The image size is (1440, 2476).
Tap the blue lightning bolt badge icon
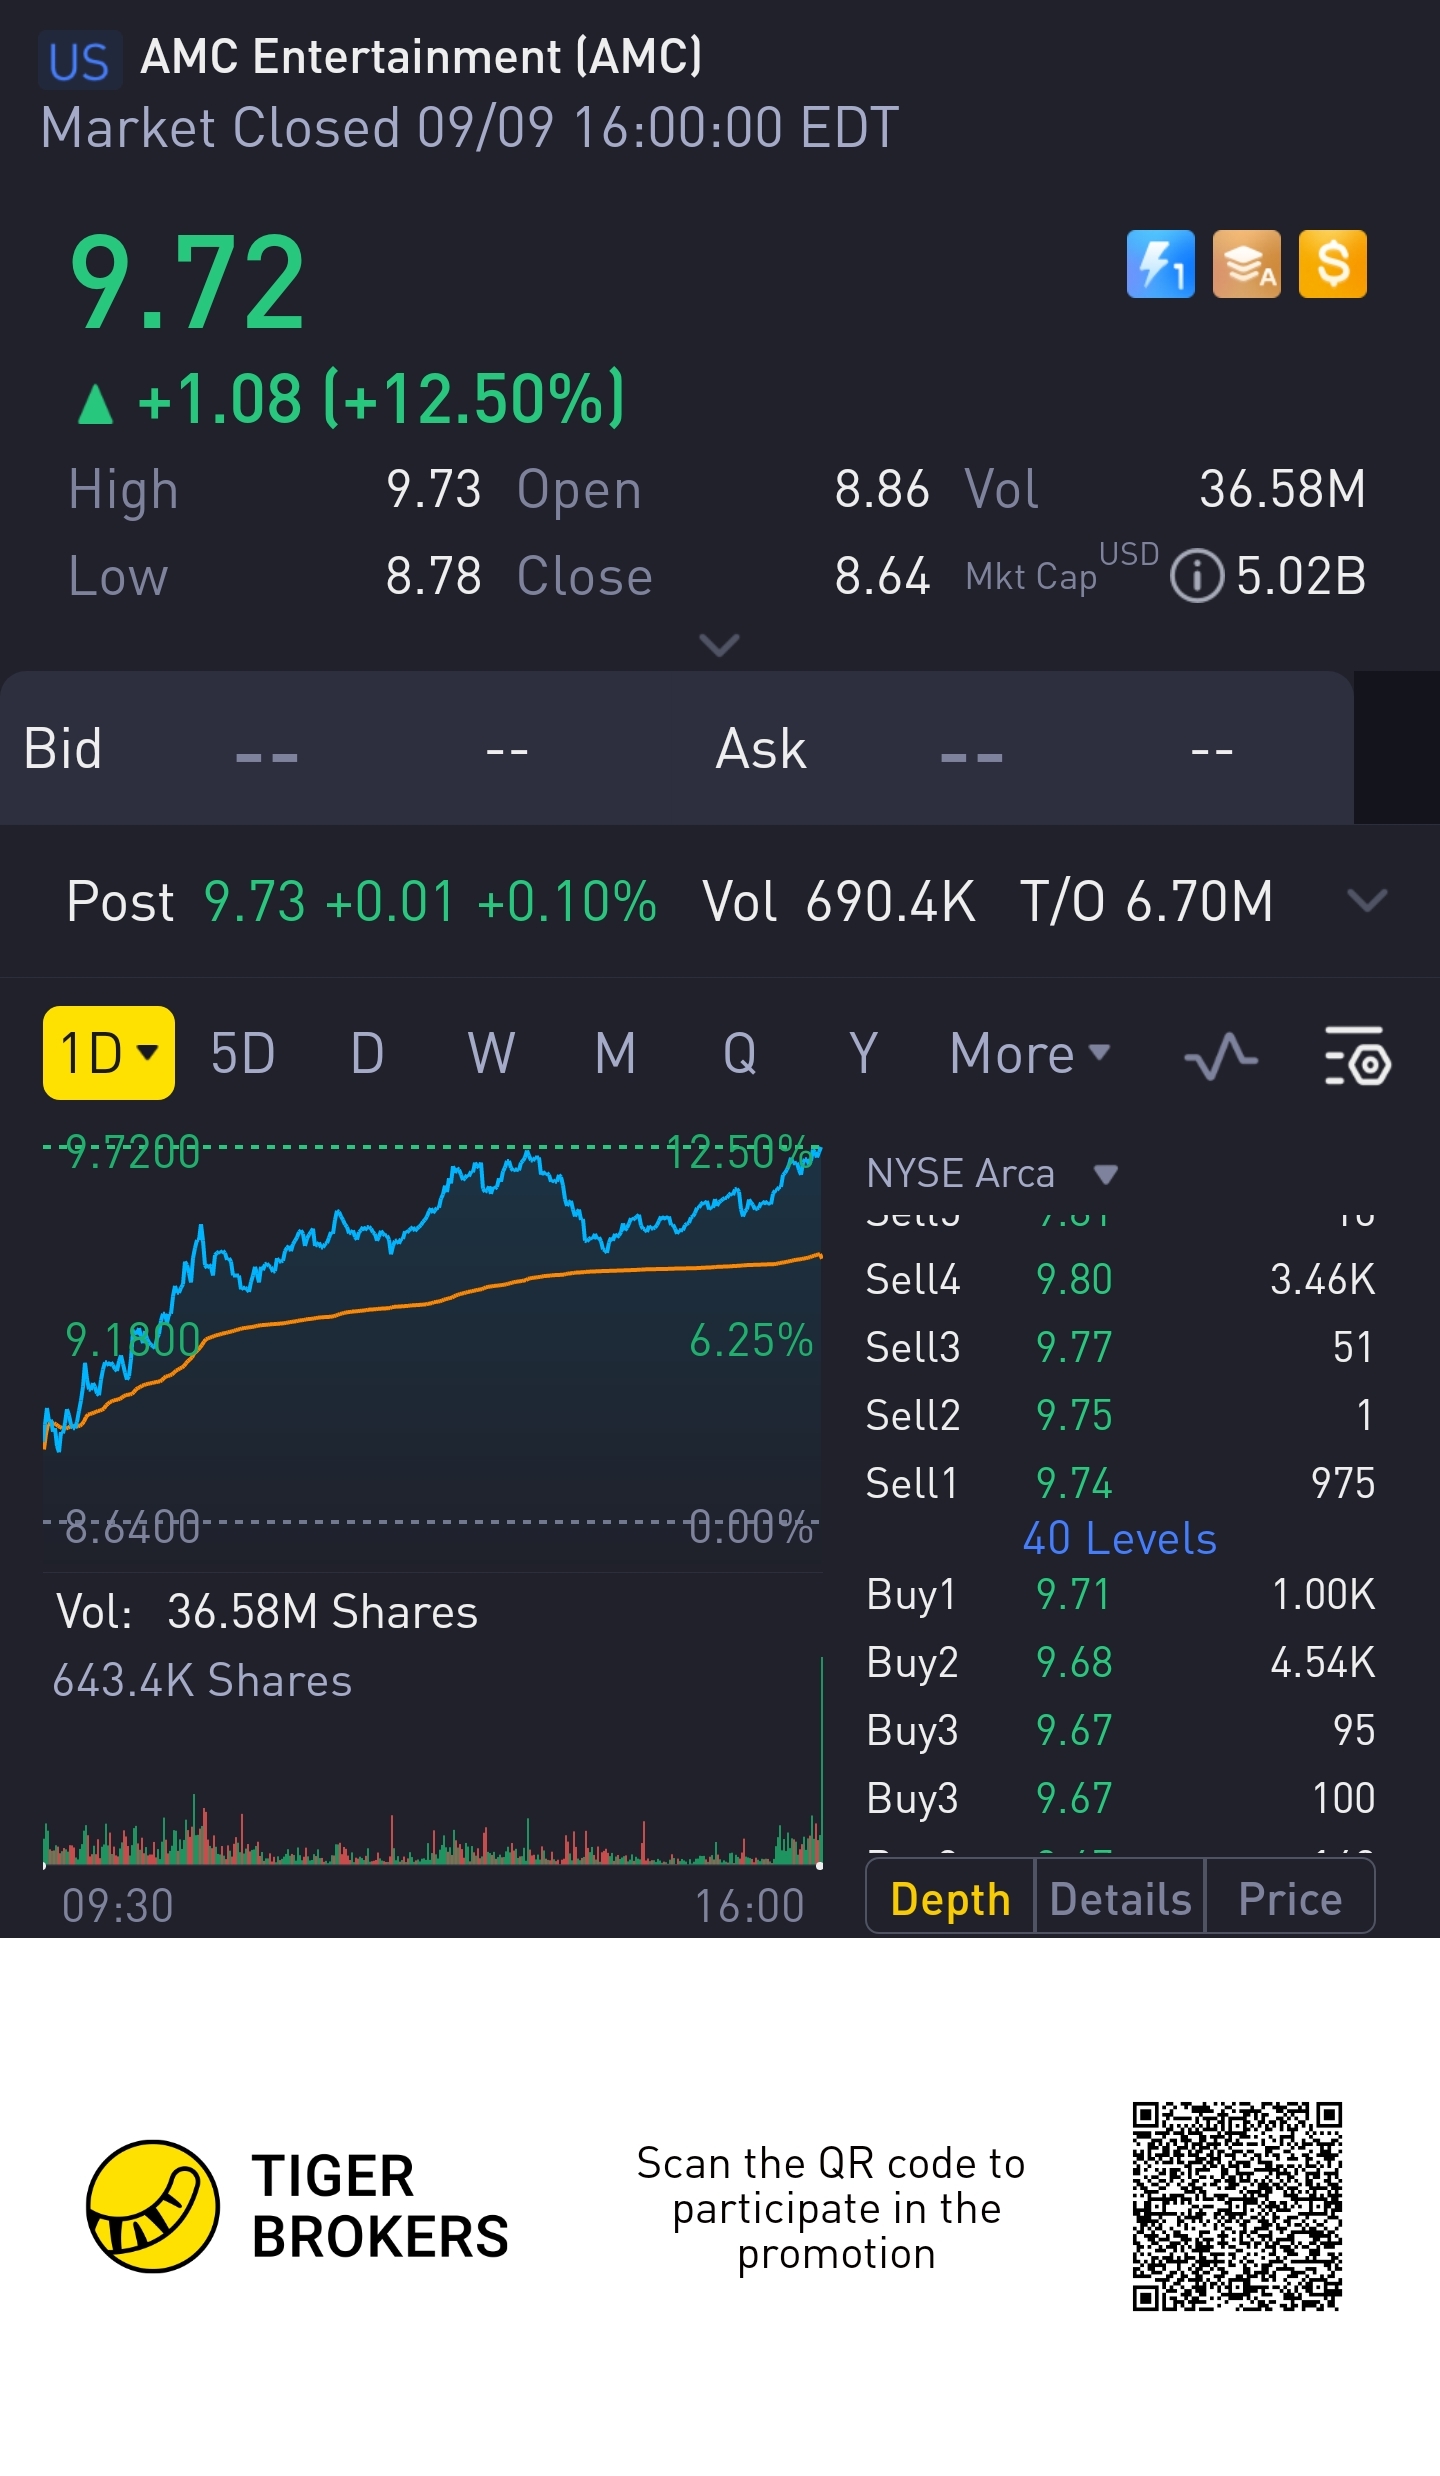(1160, 264)
